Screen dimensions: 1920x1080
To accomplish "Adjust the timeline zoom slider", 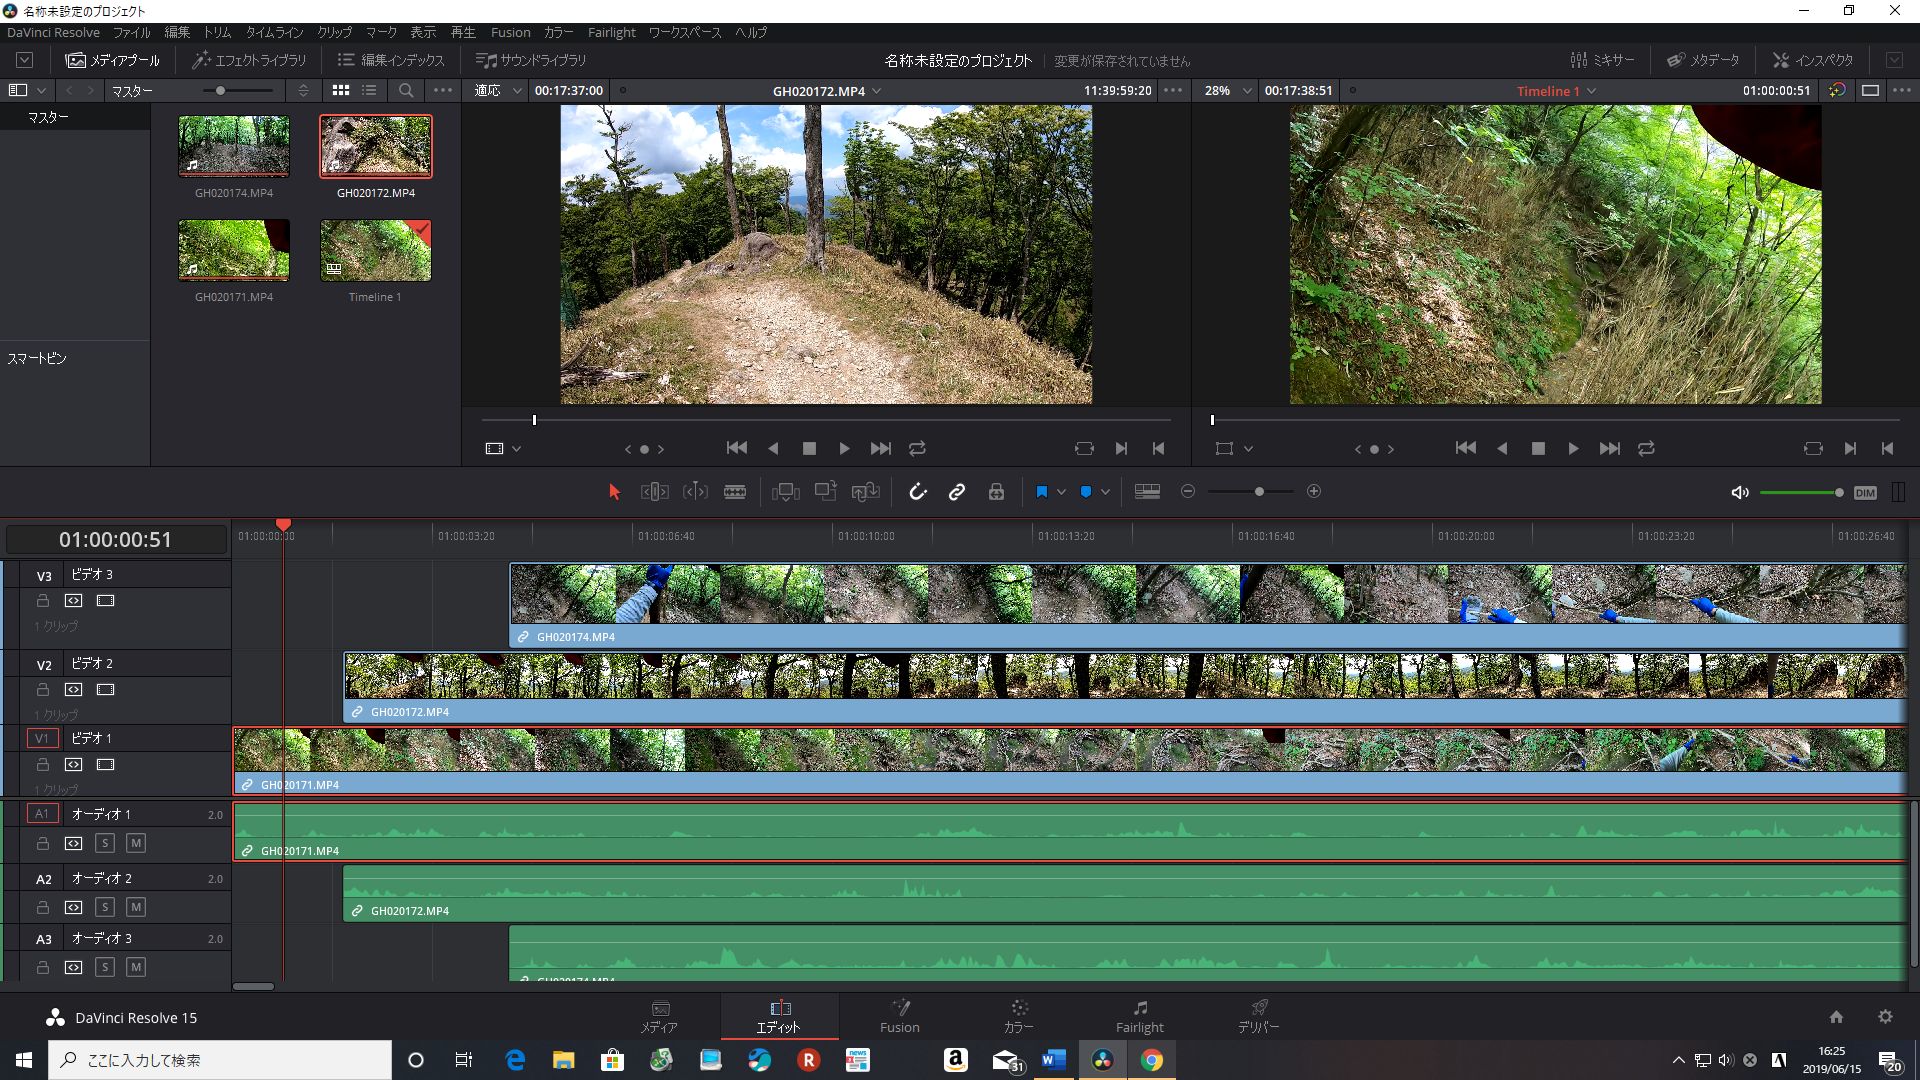I will tap(1259, 492).
